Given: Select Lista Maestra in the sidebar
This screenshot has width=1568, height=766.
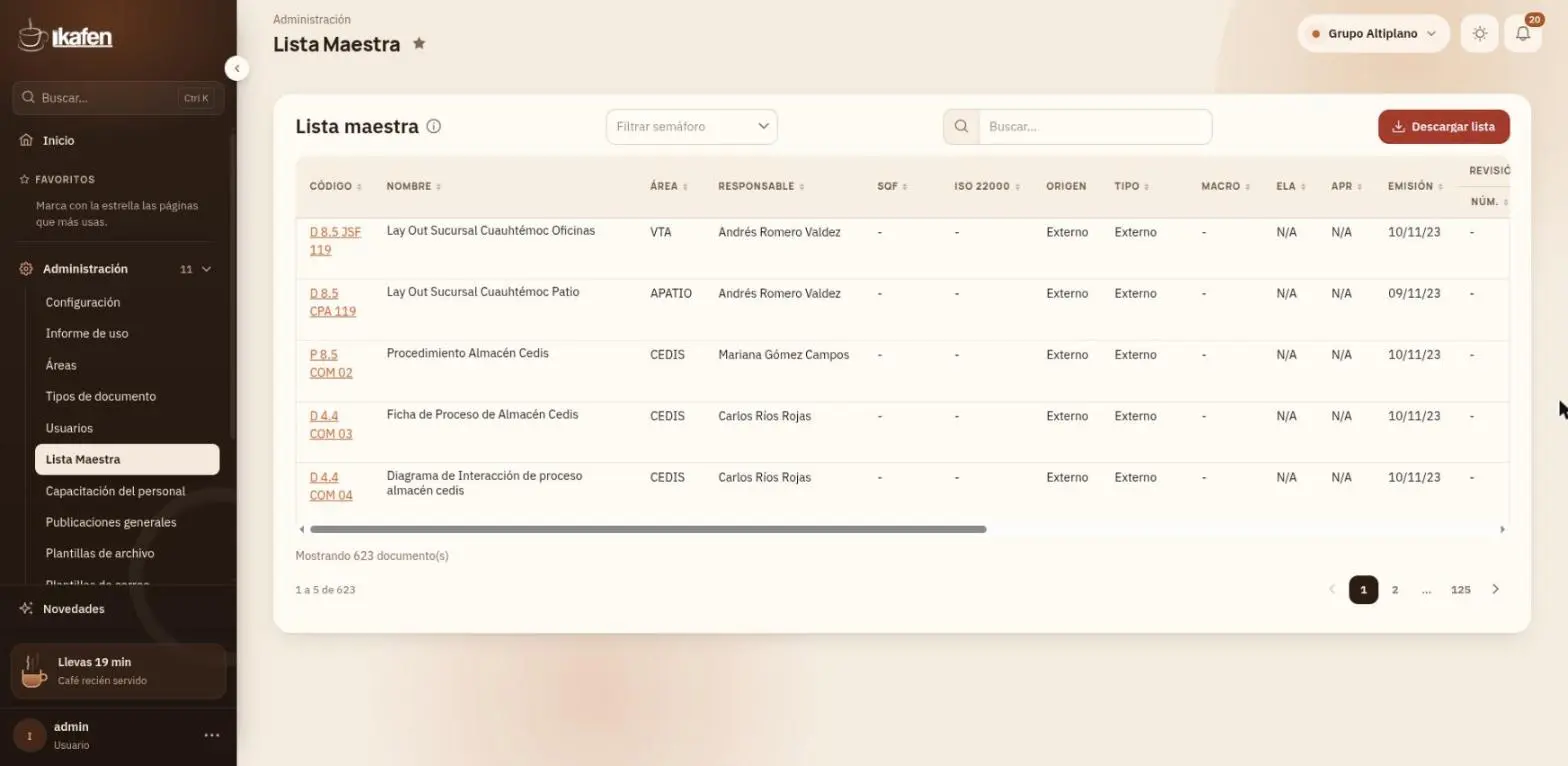Looking at the screenshot, I should coord(127,459).
